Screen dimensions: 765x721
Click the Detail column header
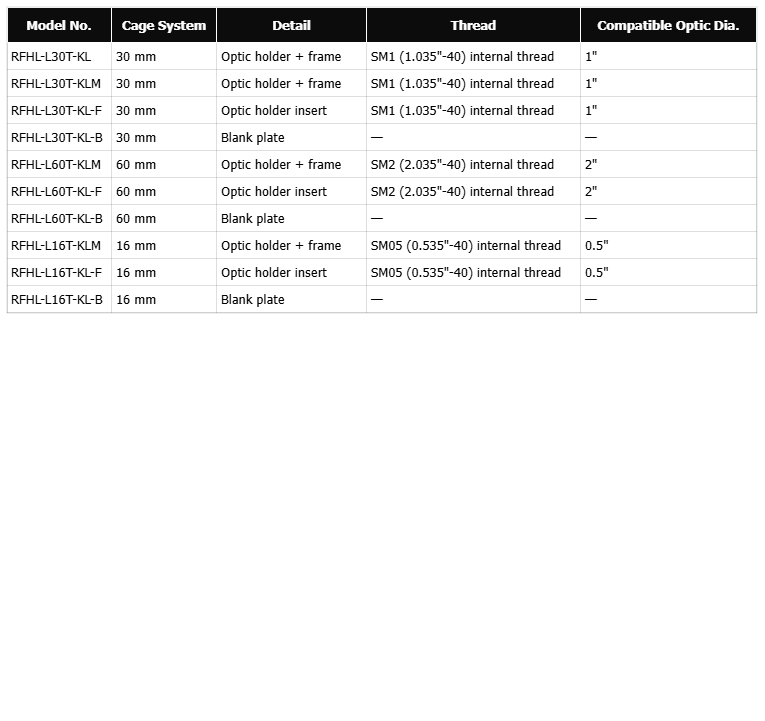291,26
